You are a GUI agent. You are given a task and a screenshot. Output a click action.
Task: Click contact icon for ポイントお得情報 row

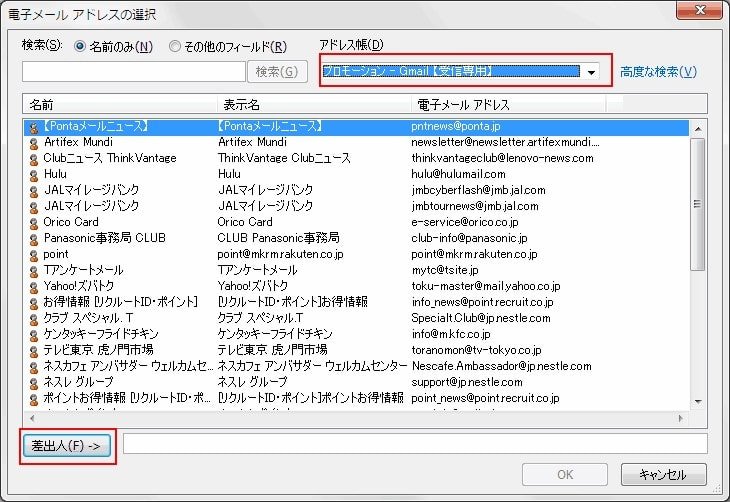tap(34, 400)
